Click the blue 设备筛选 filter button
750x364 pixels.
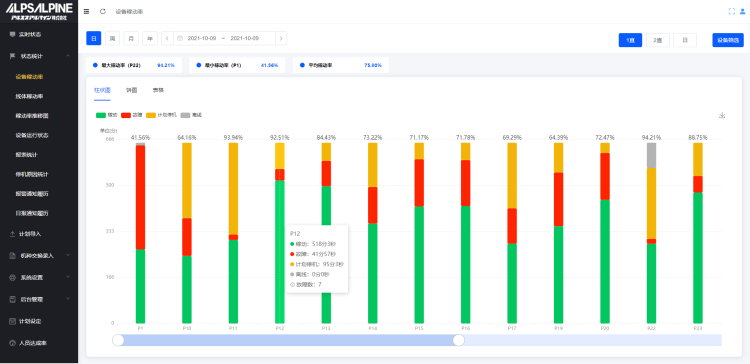728,40
